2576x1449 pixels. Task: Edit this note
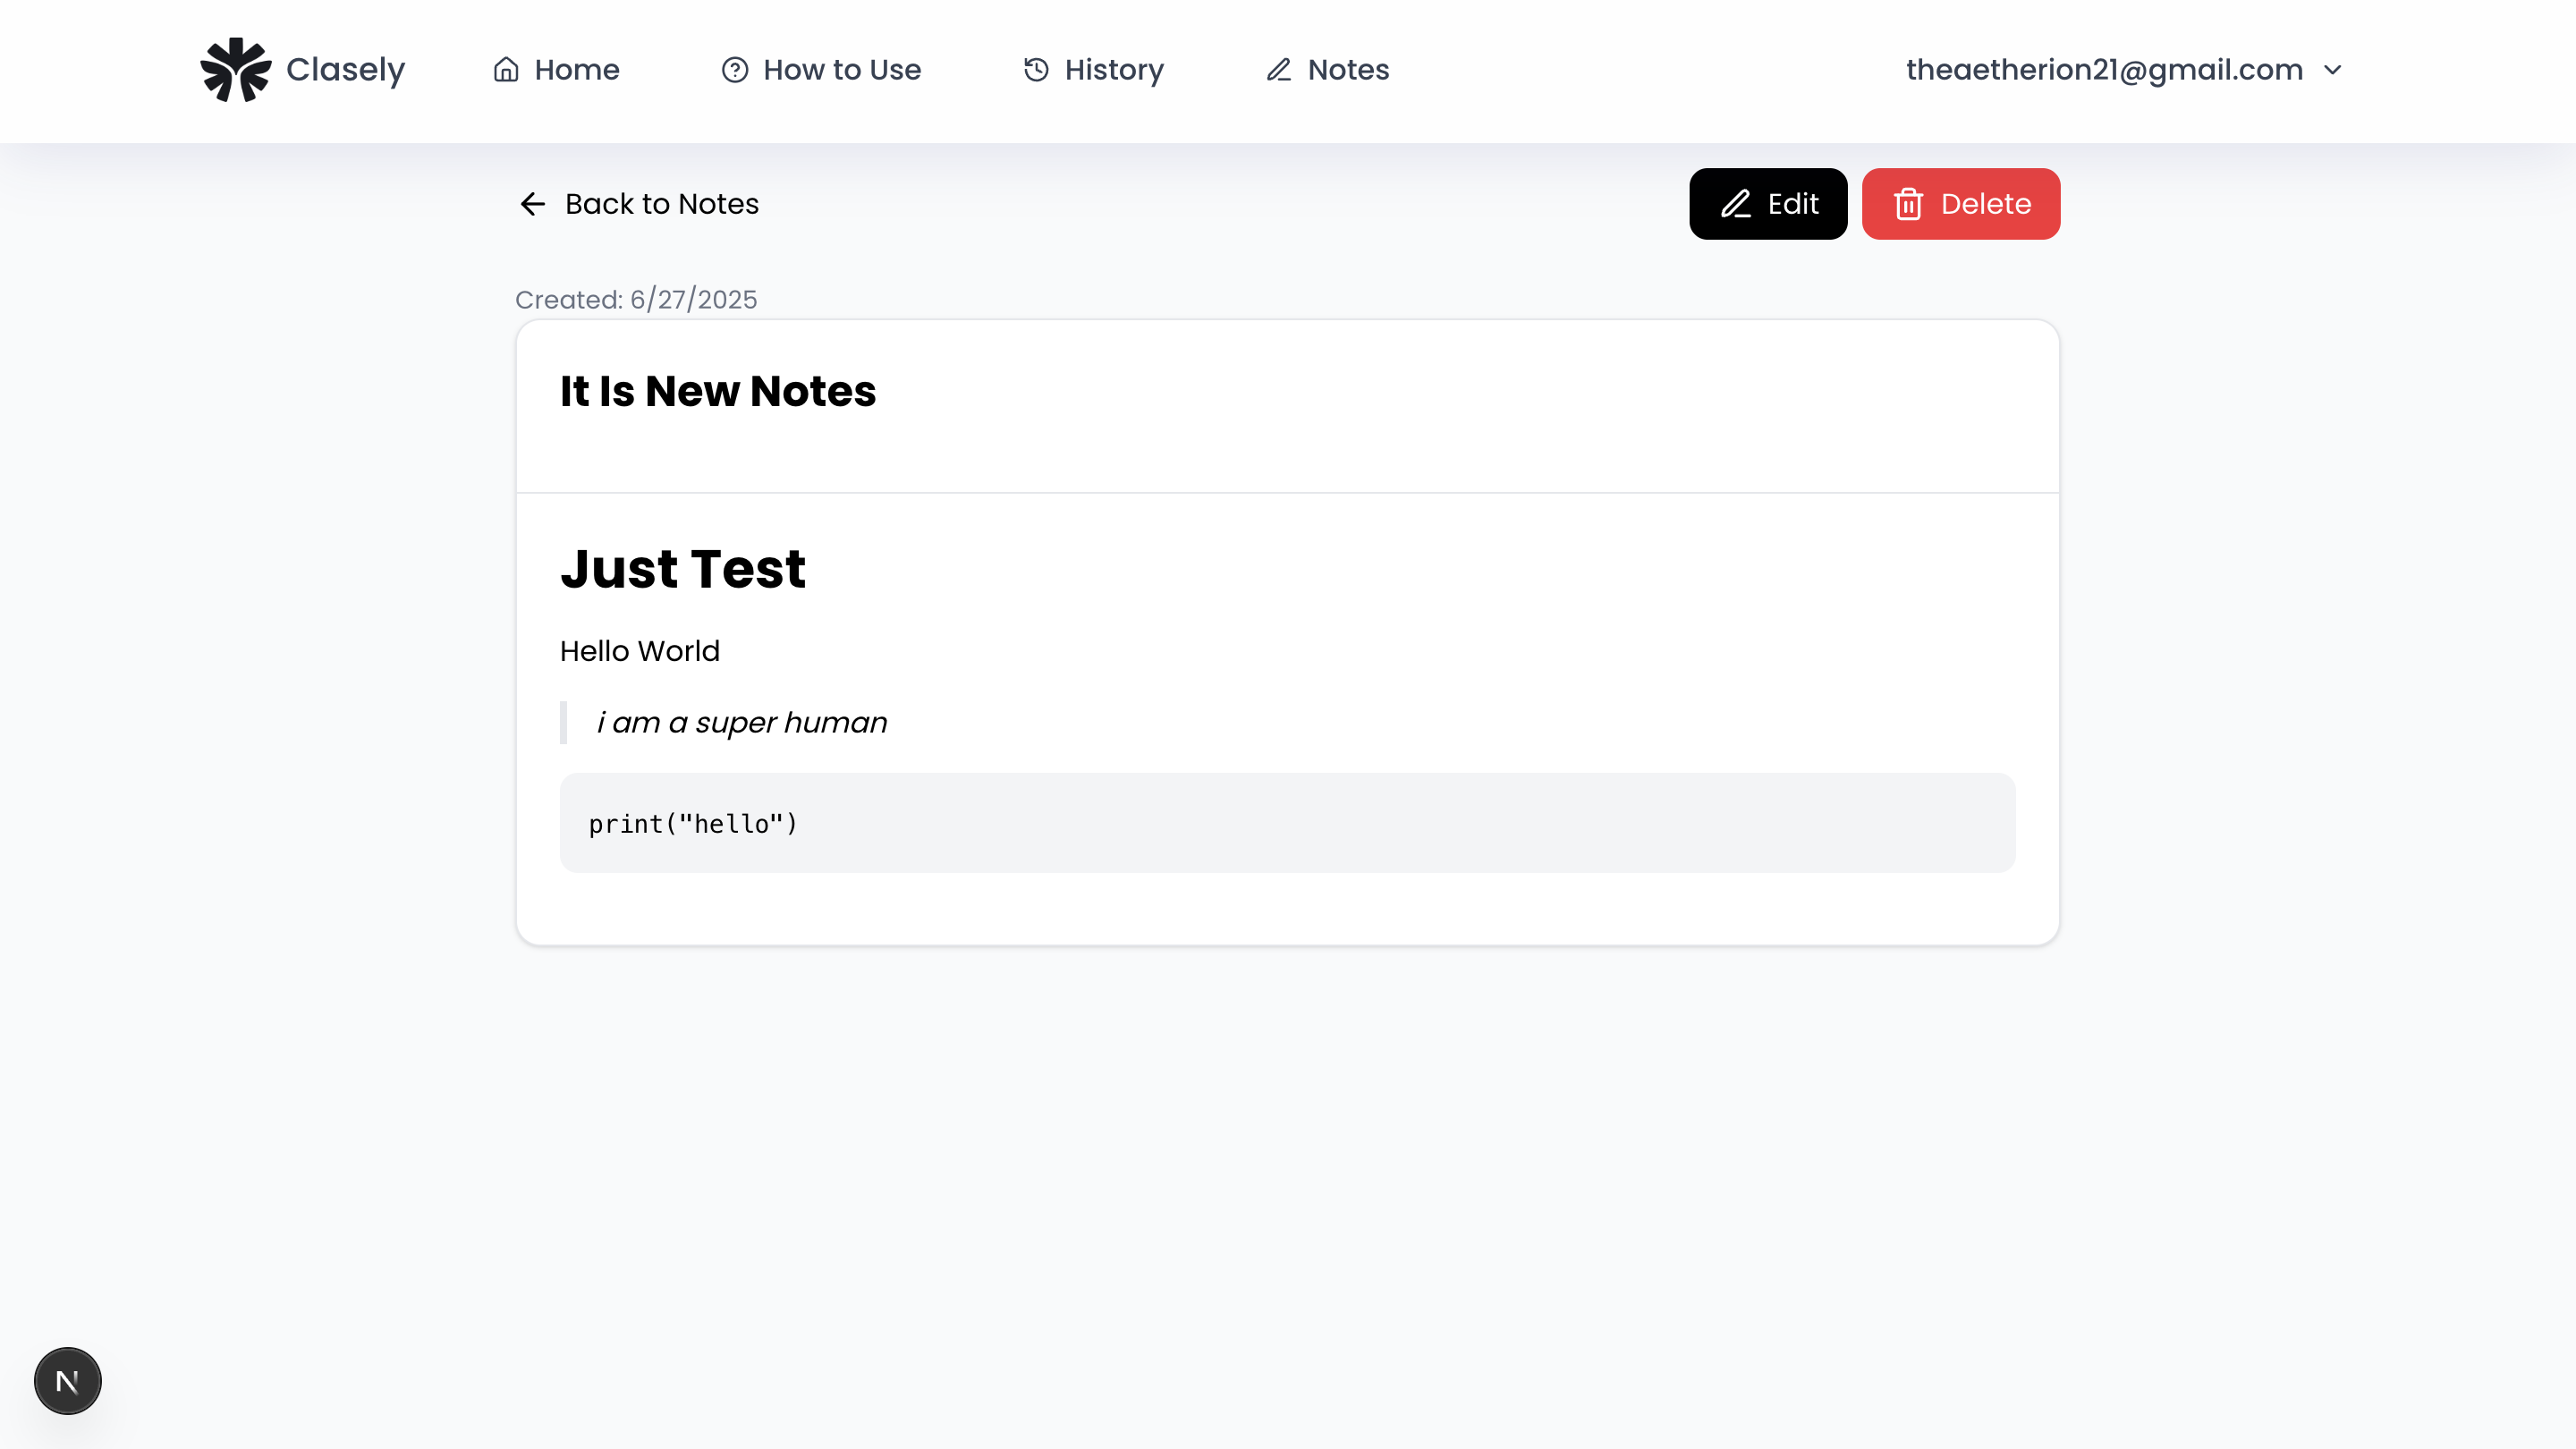[x=1768, y=204]
